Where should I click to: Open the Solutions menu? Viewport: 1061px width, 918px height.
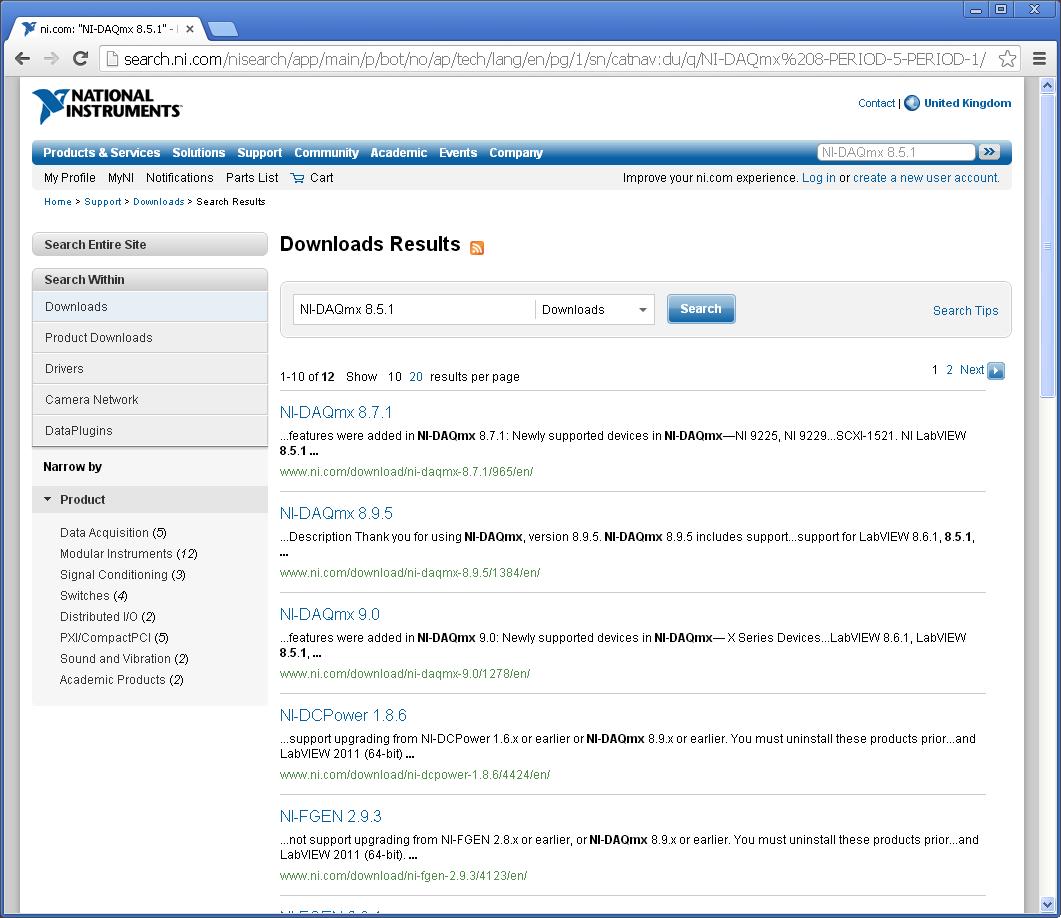click(x=199, y=153)
